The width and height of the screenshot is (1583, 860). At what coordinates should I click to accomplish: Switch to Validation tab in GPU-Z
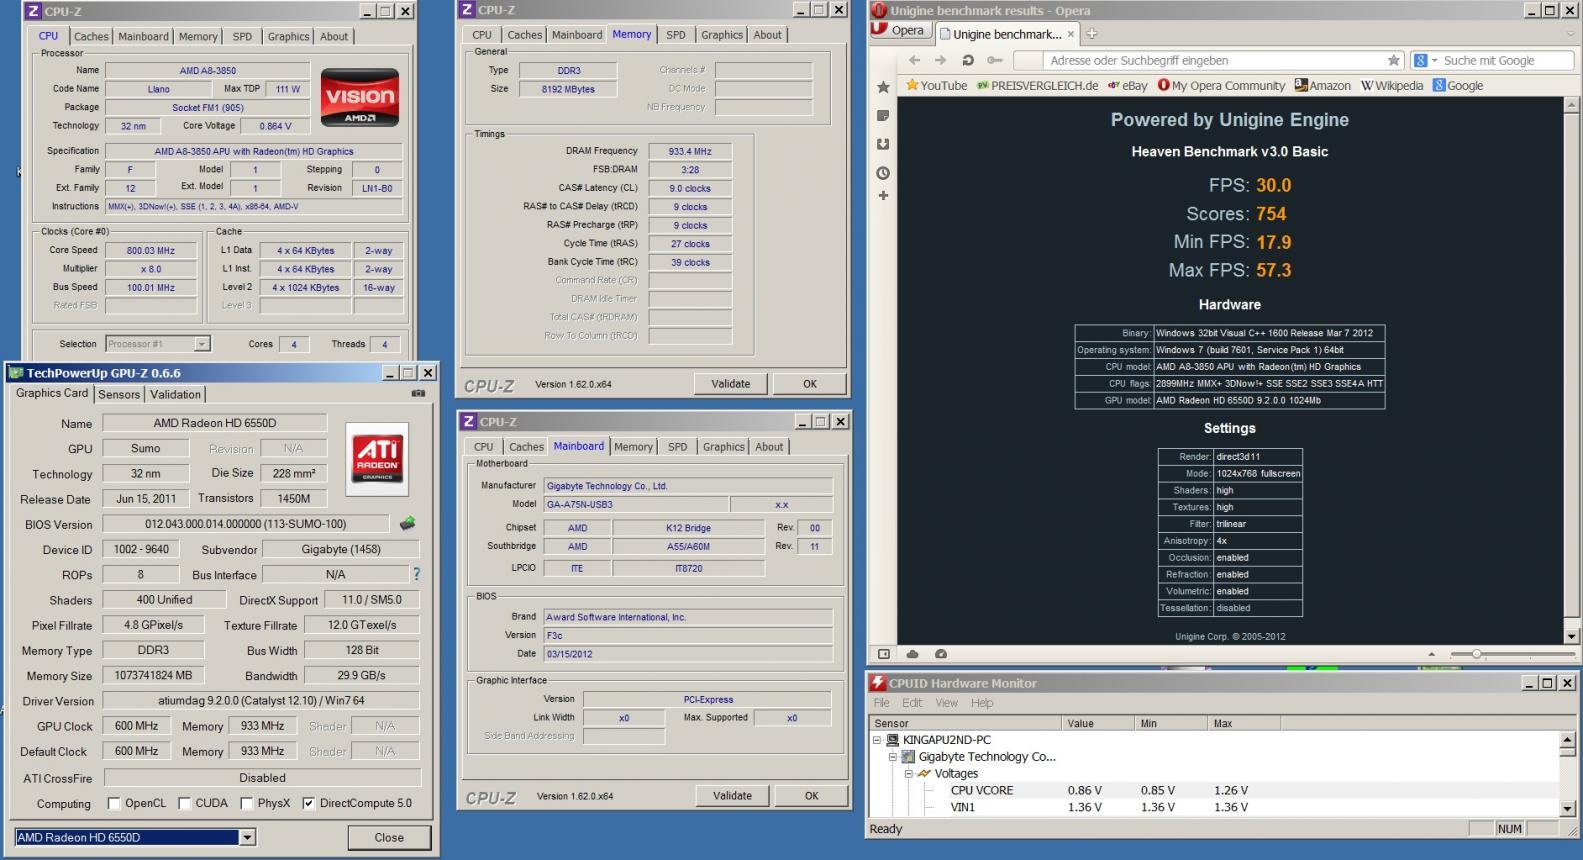[x=175, y=394]
